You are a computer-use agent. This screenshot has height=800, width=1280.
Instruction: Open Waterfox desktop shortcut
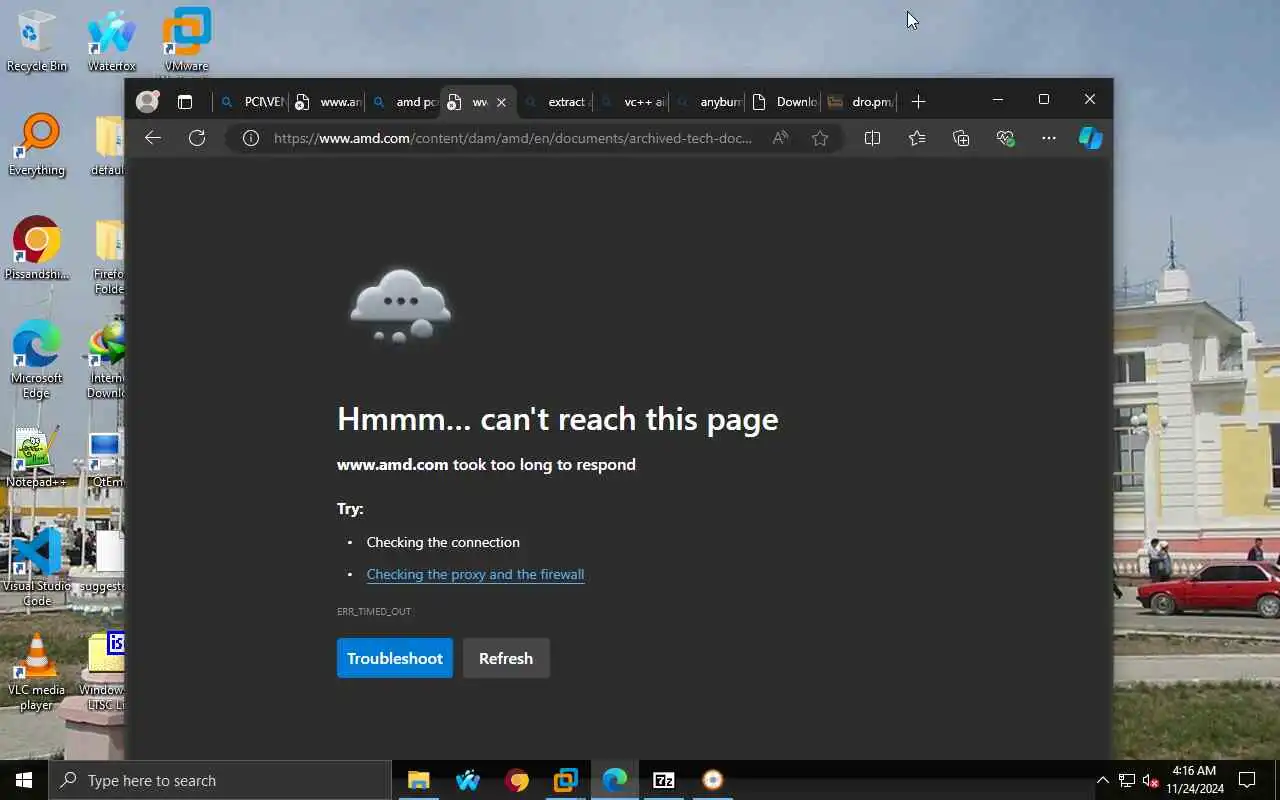click(x=112, y=42)
